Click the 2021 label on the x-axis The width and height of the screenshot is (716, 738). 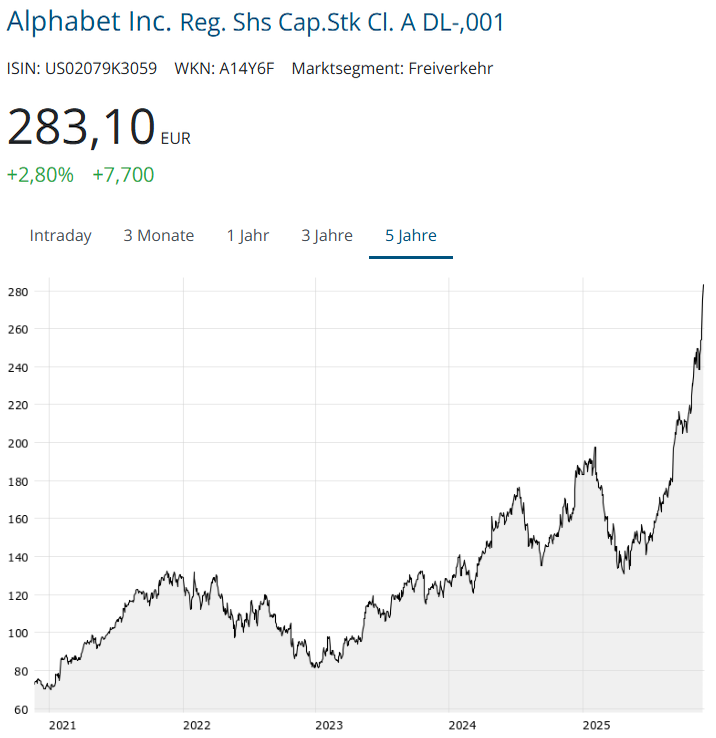point(62,725)
